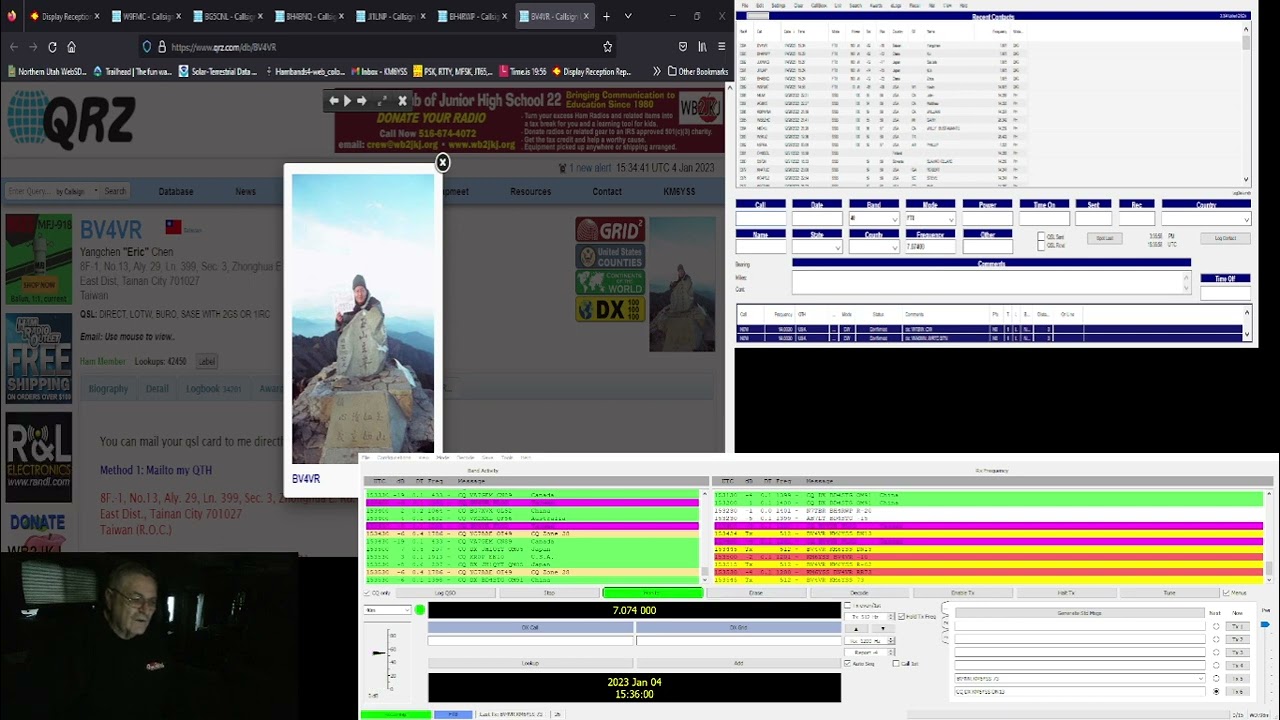
Task: Click green Monitor button in WSJT-X
Action: point(652,593)
